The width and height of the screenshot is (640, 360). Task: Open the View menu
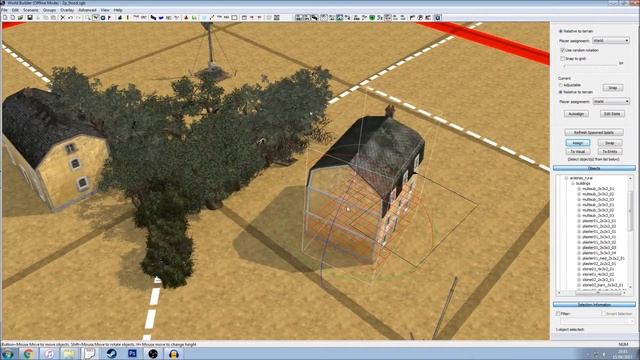pos(105,10)
